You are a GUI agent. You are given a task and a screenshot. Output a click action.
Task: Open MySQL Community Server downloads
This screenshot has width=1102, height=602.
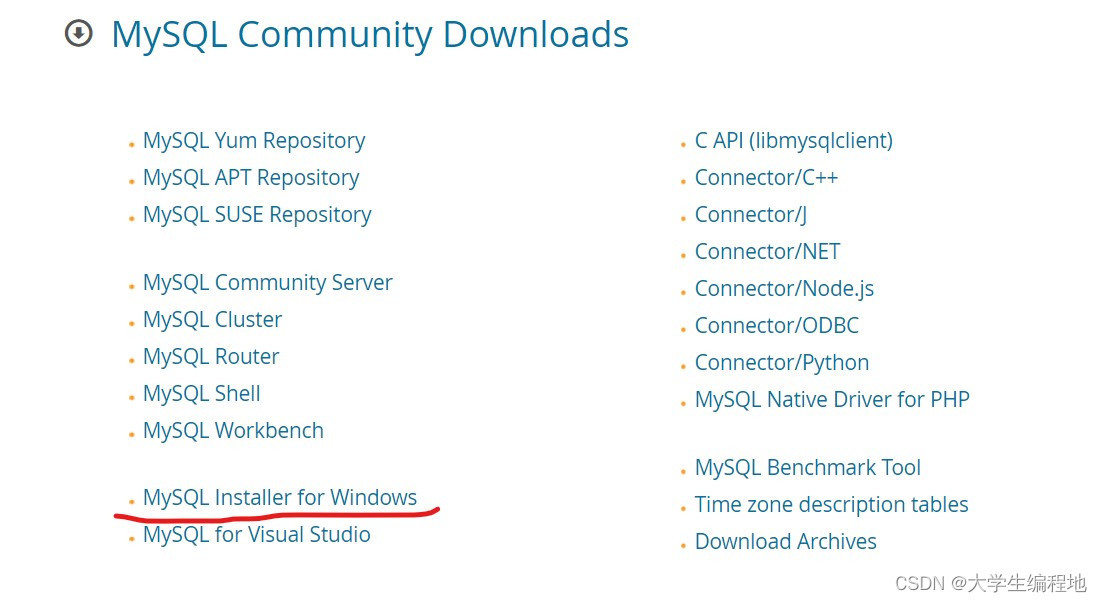click(268, 282)
